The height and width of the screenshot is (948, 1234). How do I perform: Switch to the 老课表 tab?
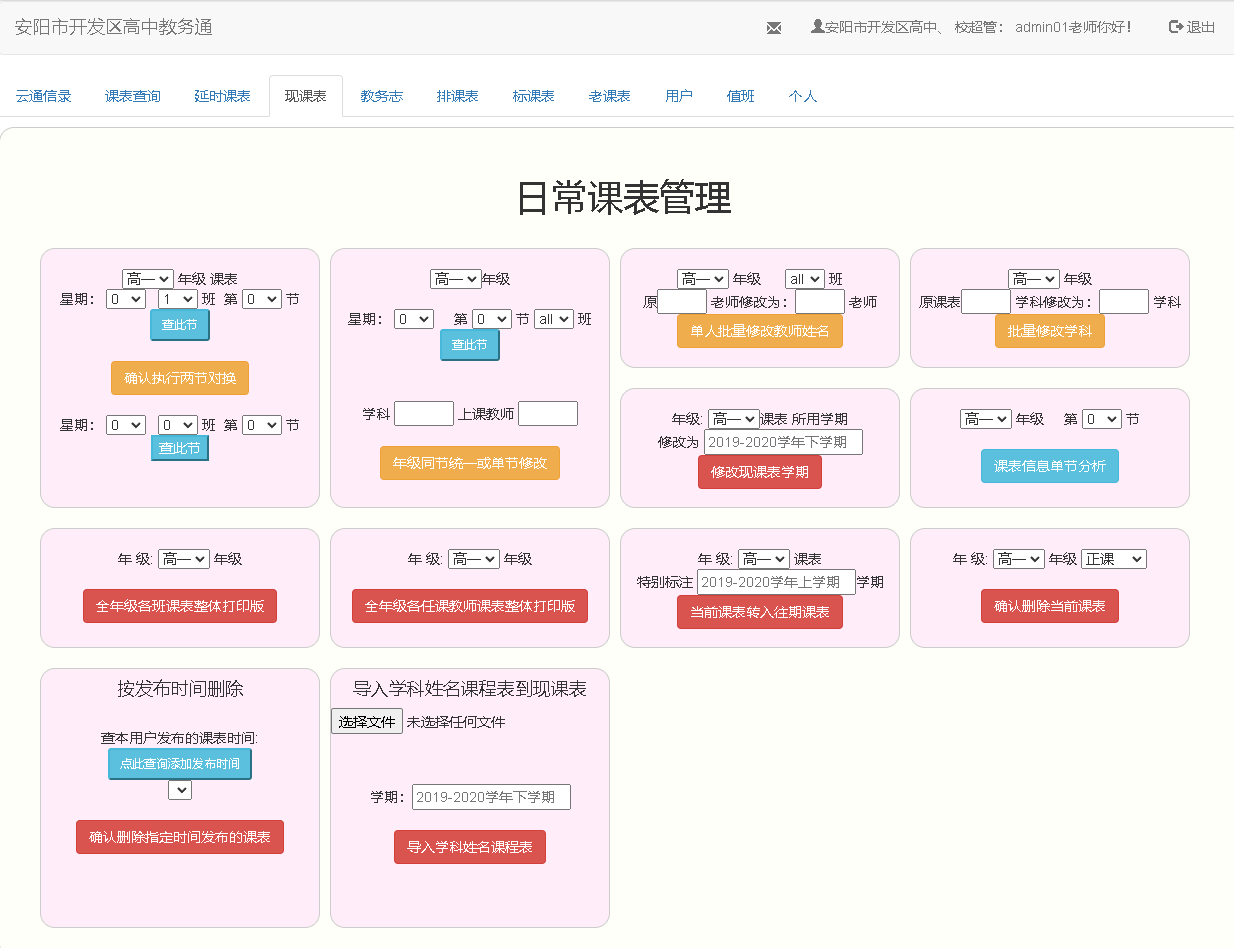coord(610,96)
